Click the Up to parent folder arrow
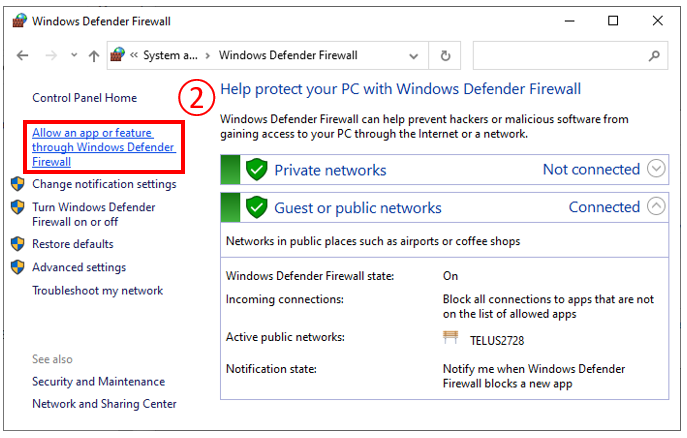The height and width of the screenshot is (438, 687). coord(94,56)
